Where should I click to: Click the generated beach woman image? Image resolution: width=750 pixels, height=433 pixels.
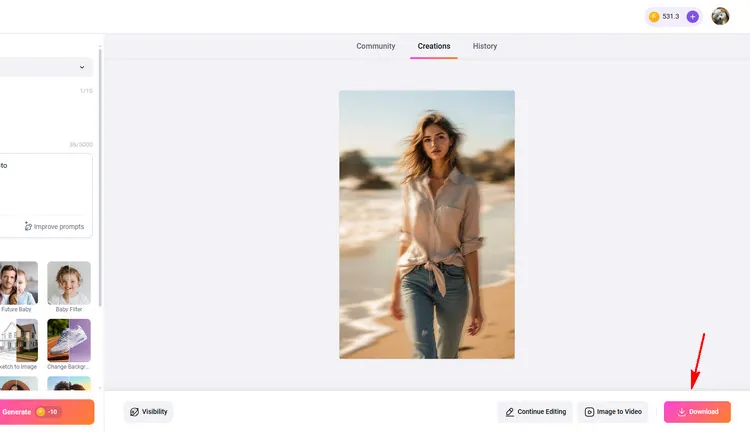coord(427,224)
